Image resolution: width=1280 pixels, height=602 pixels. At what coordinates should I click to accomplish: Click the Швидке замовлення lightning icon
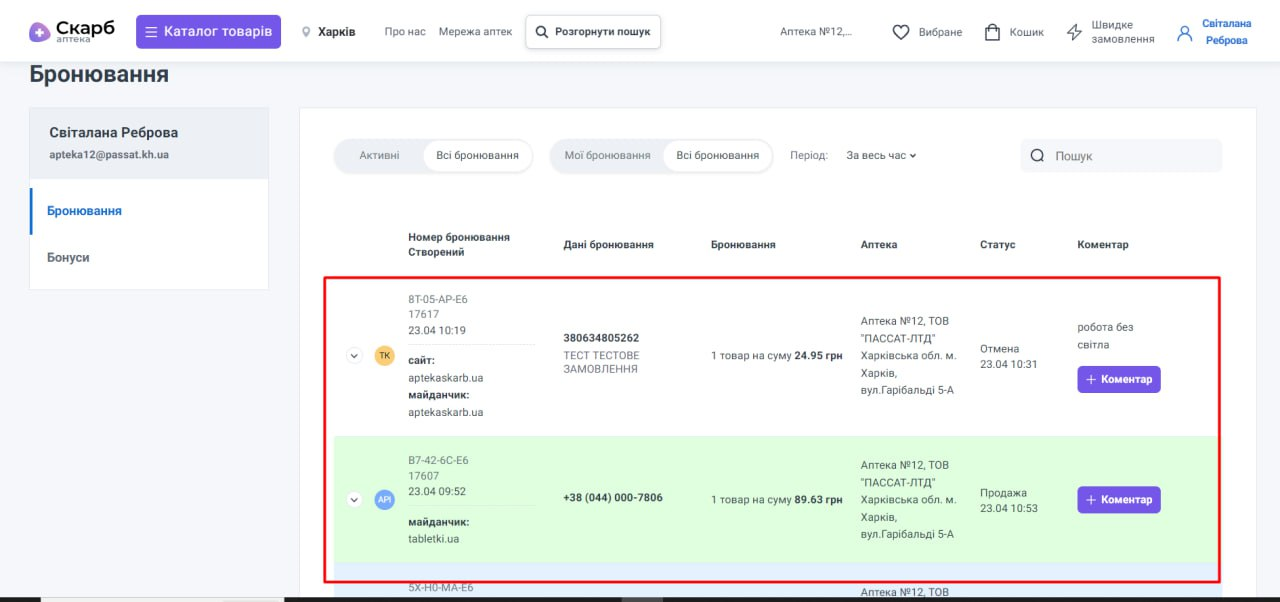pyautogui.click(x=1075, y=32)
